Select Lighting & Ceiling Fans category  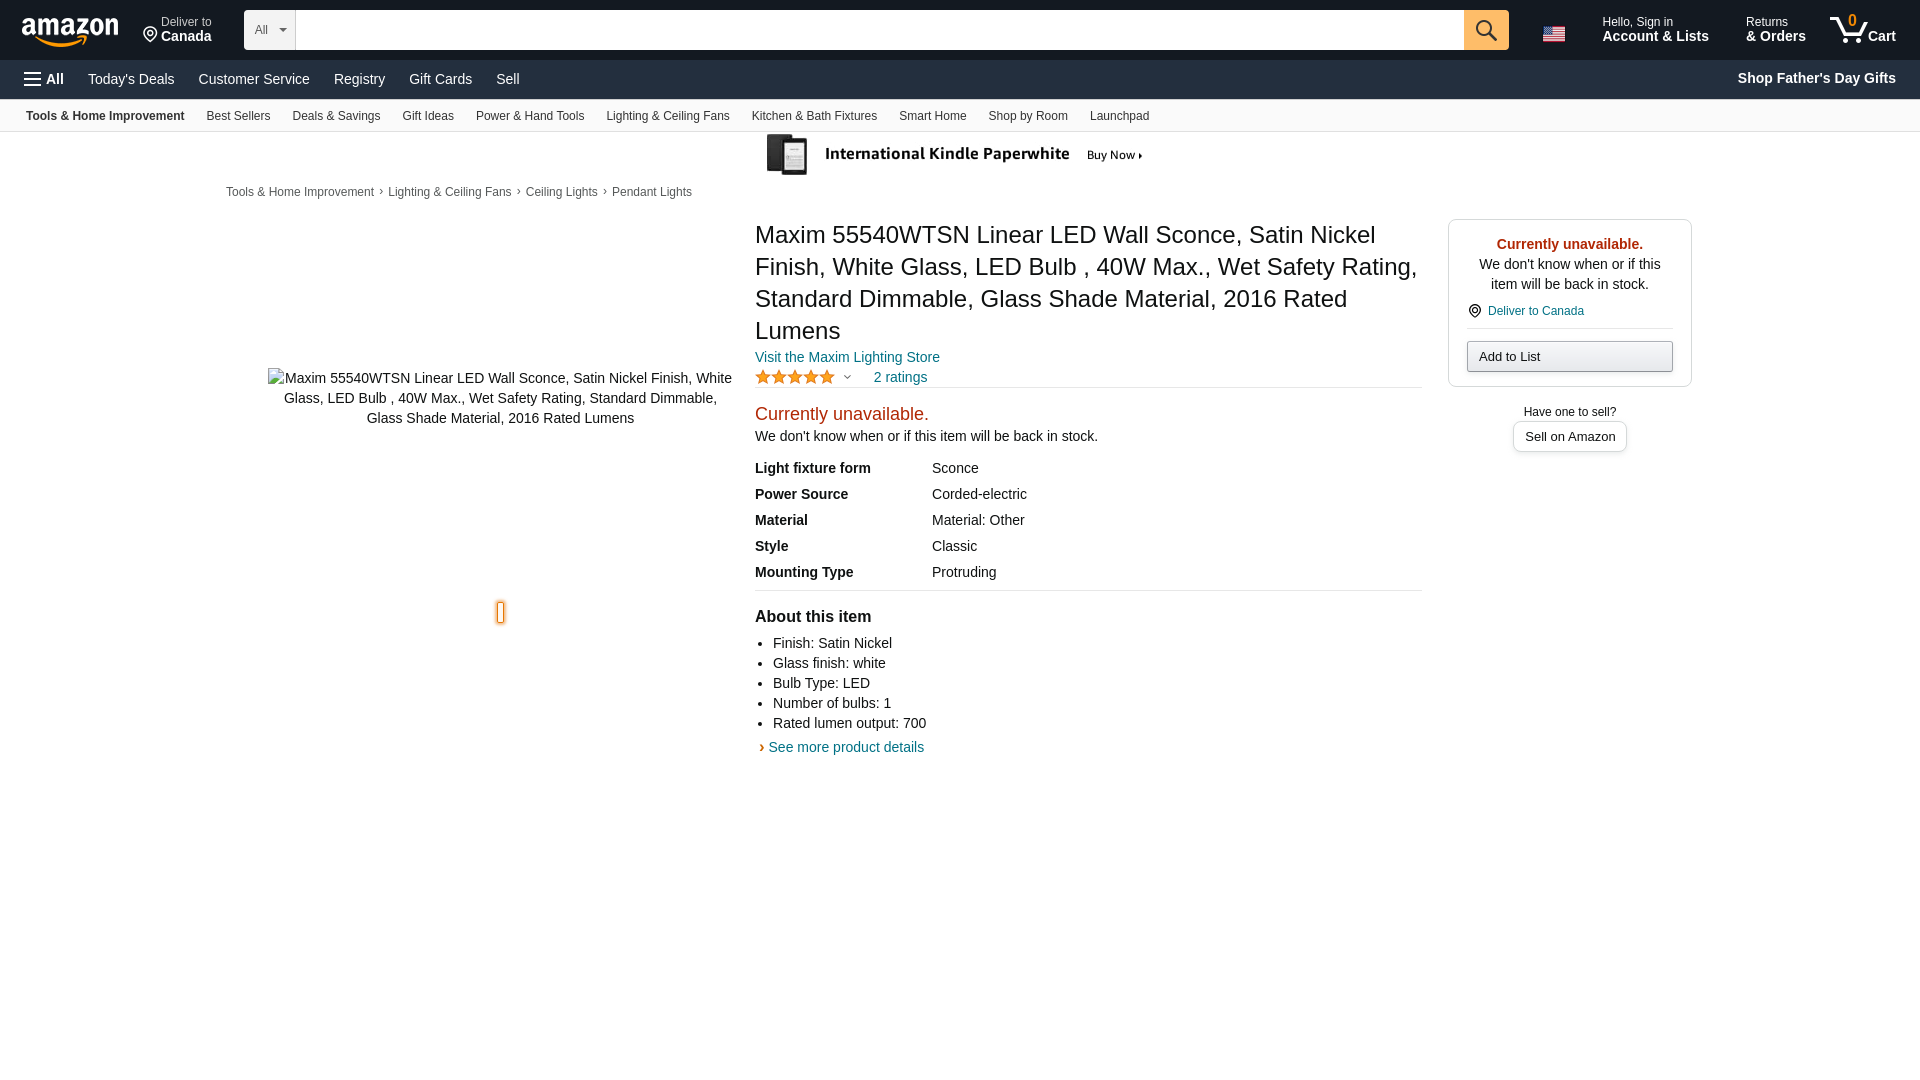[667, 116]
